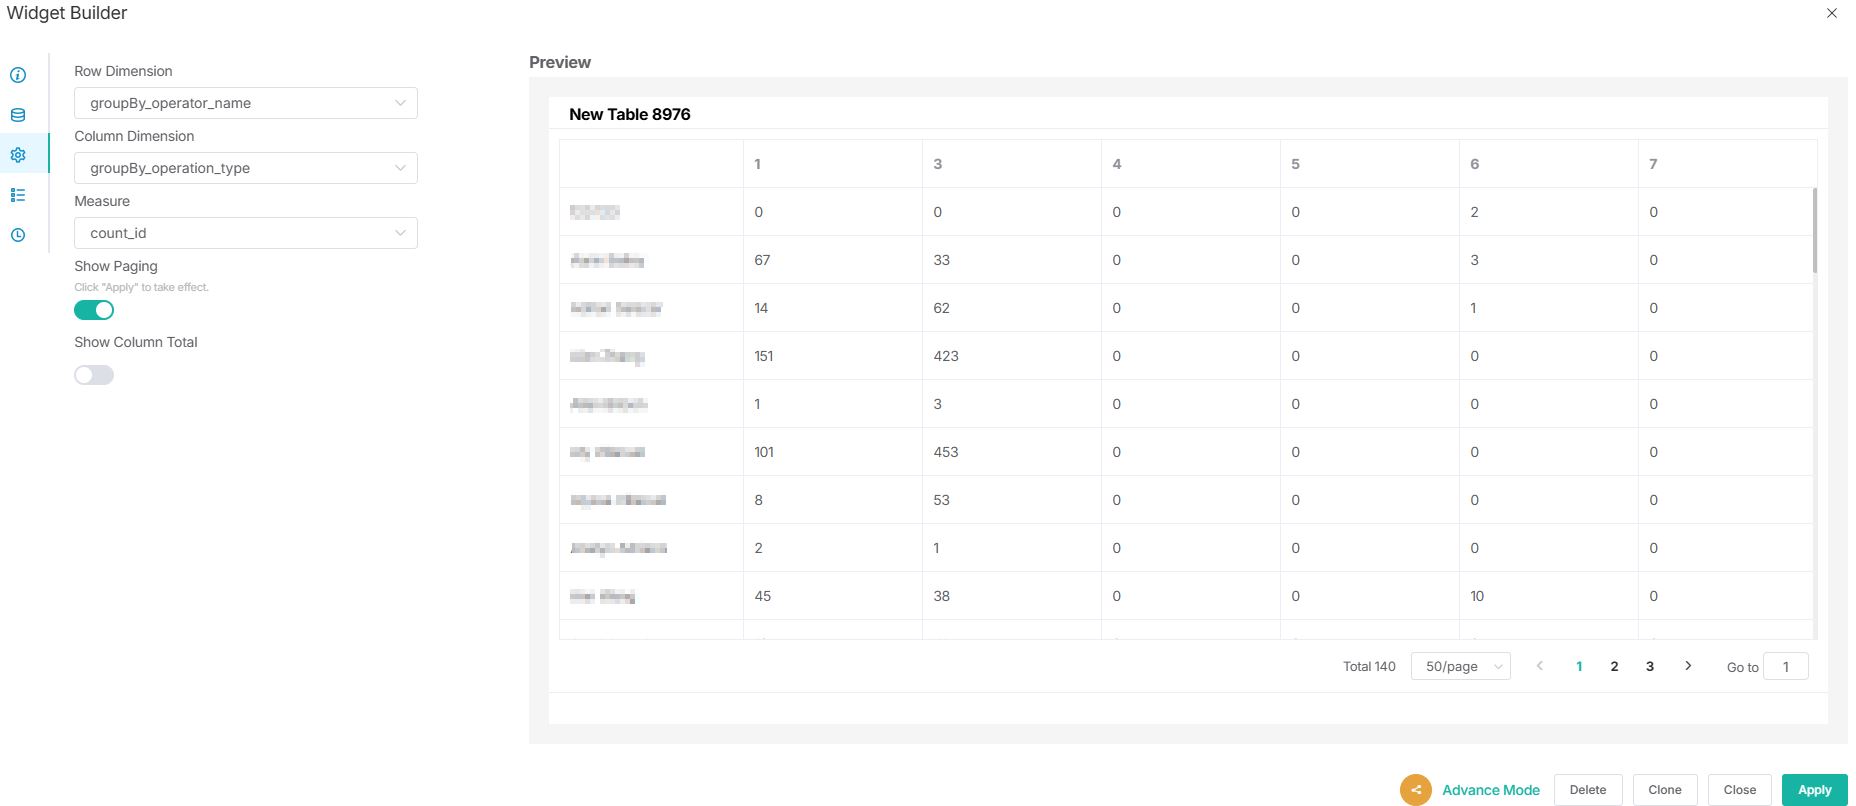This screenshot has height=806, width=1856.
Task: Open the database data source icon
Action: click(18, 115)
